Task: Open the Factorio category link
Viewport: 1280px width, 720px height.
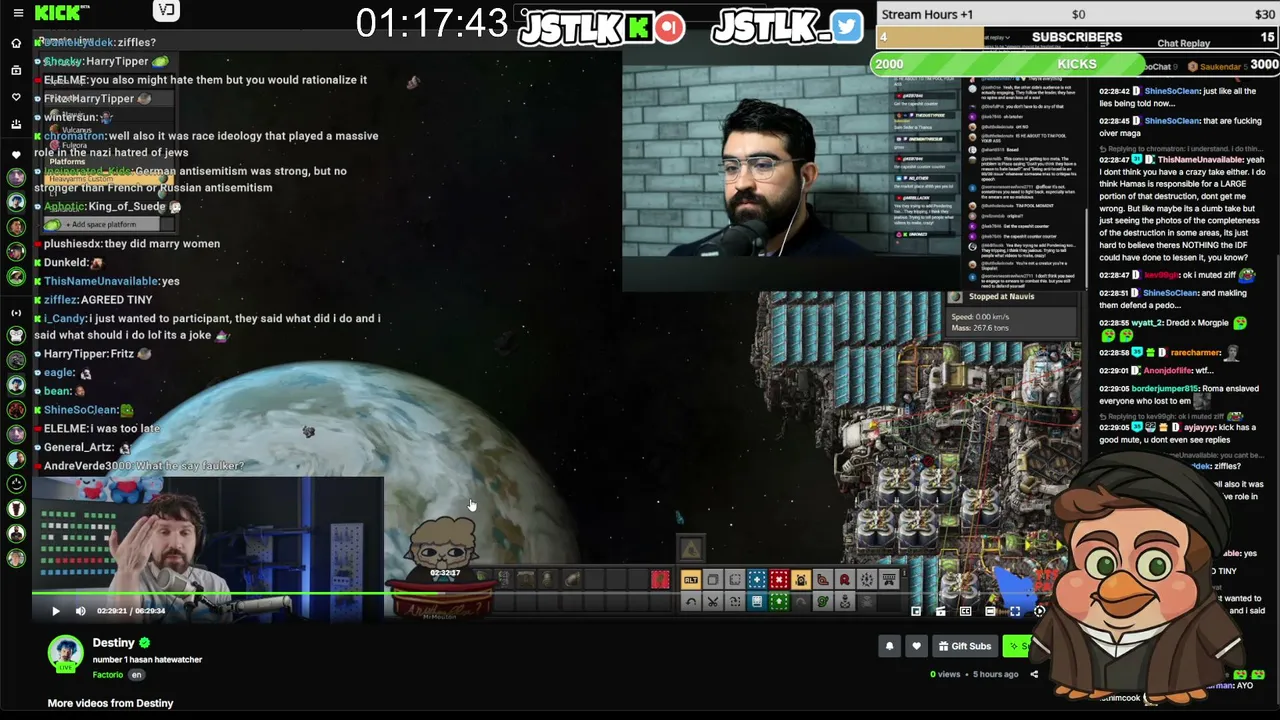Action: (x=108, y=675)
